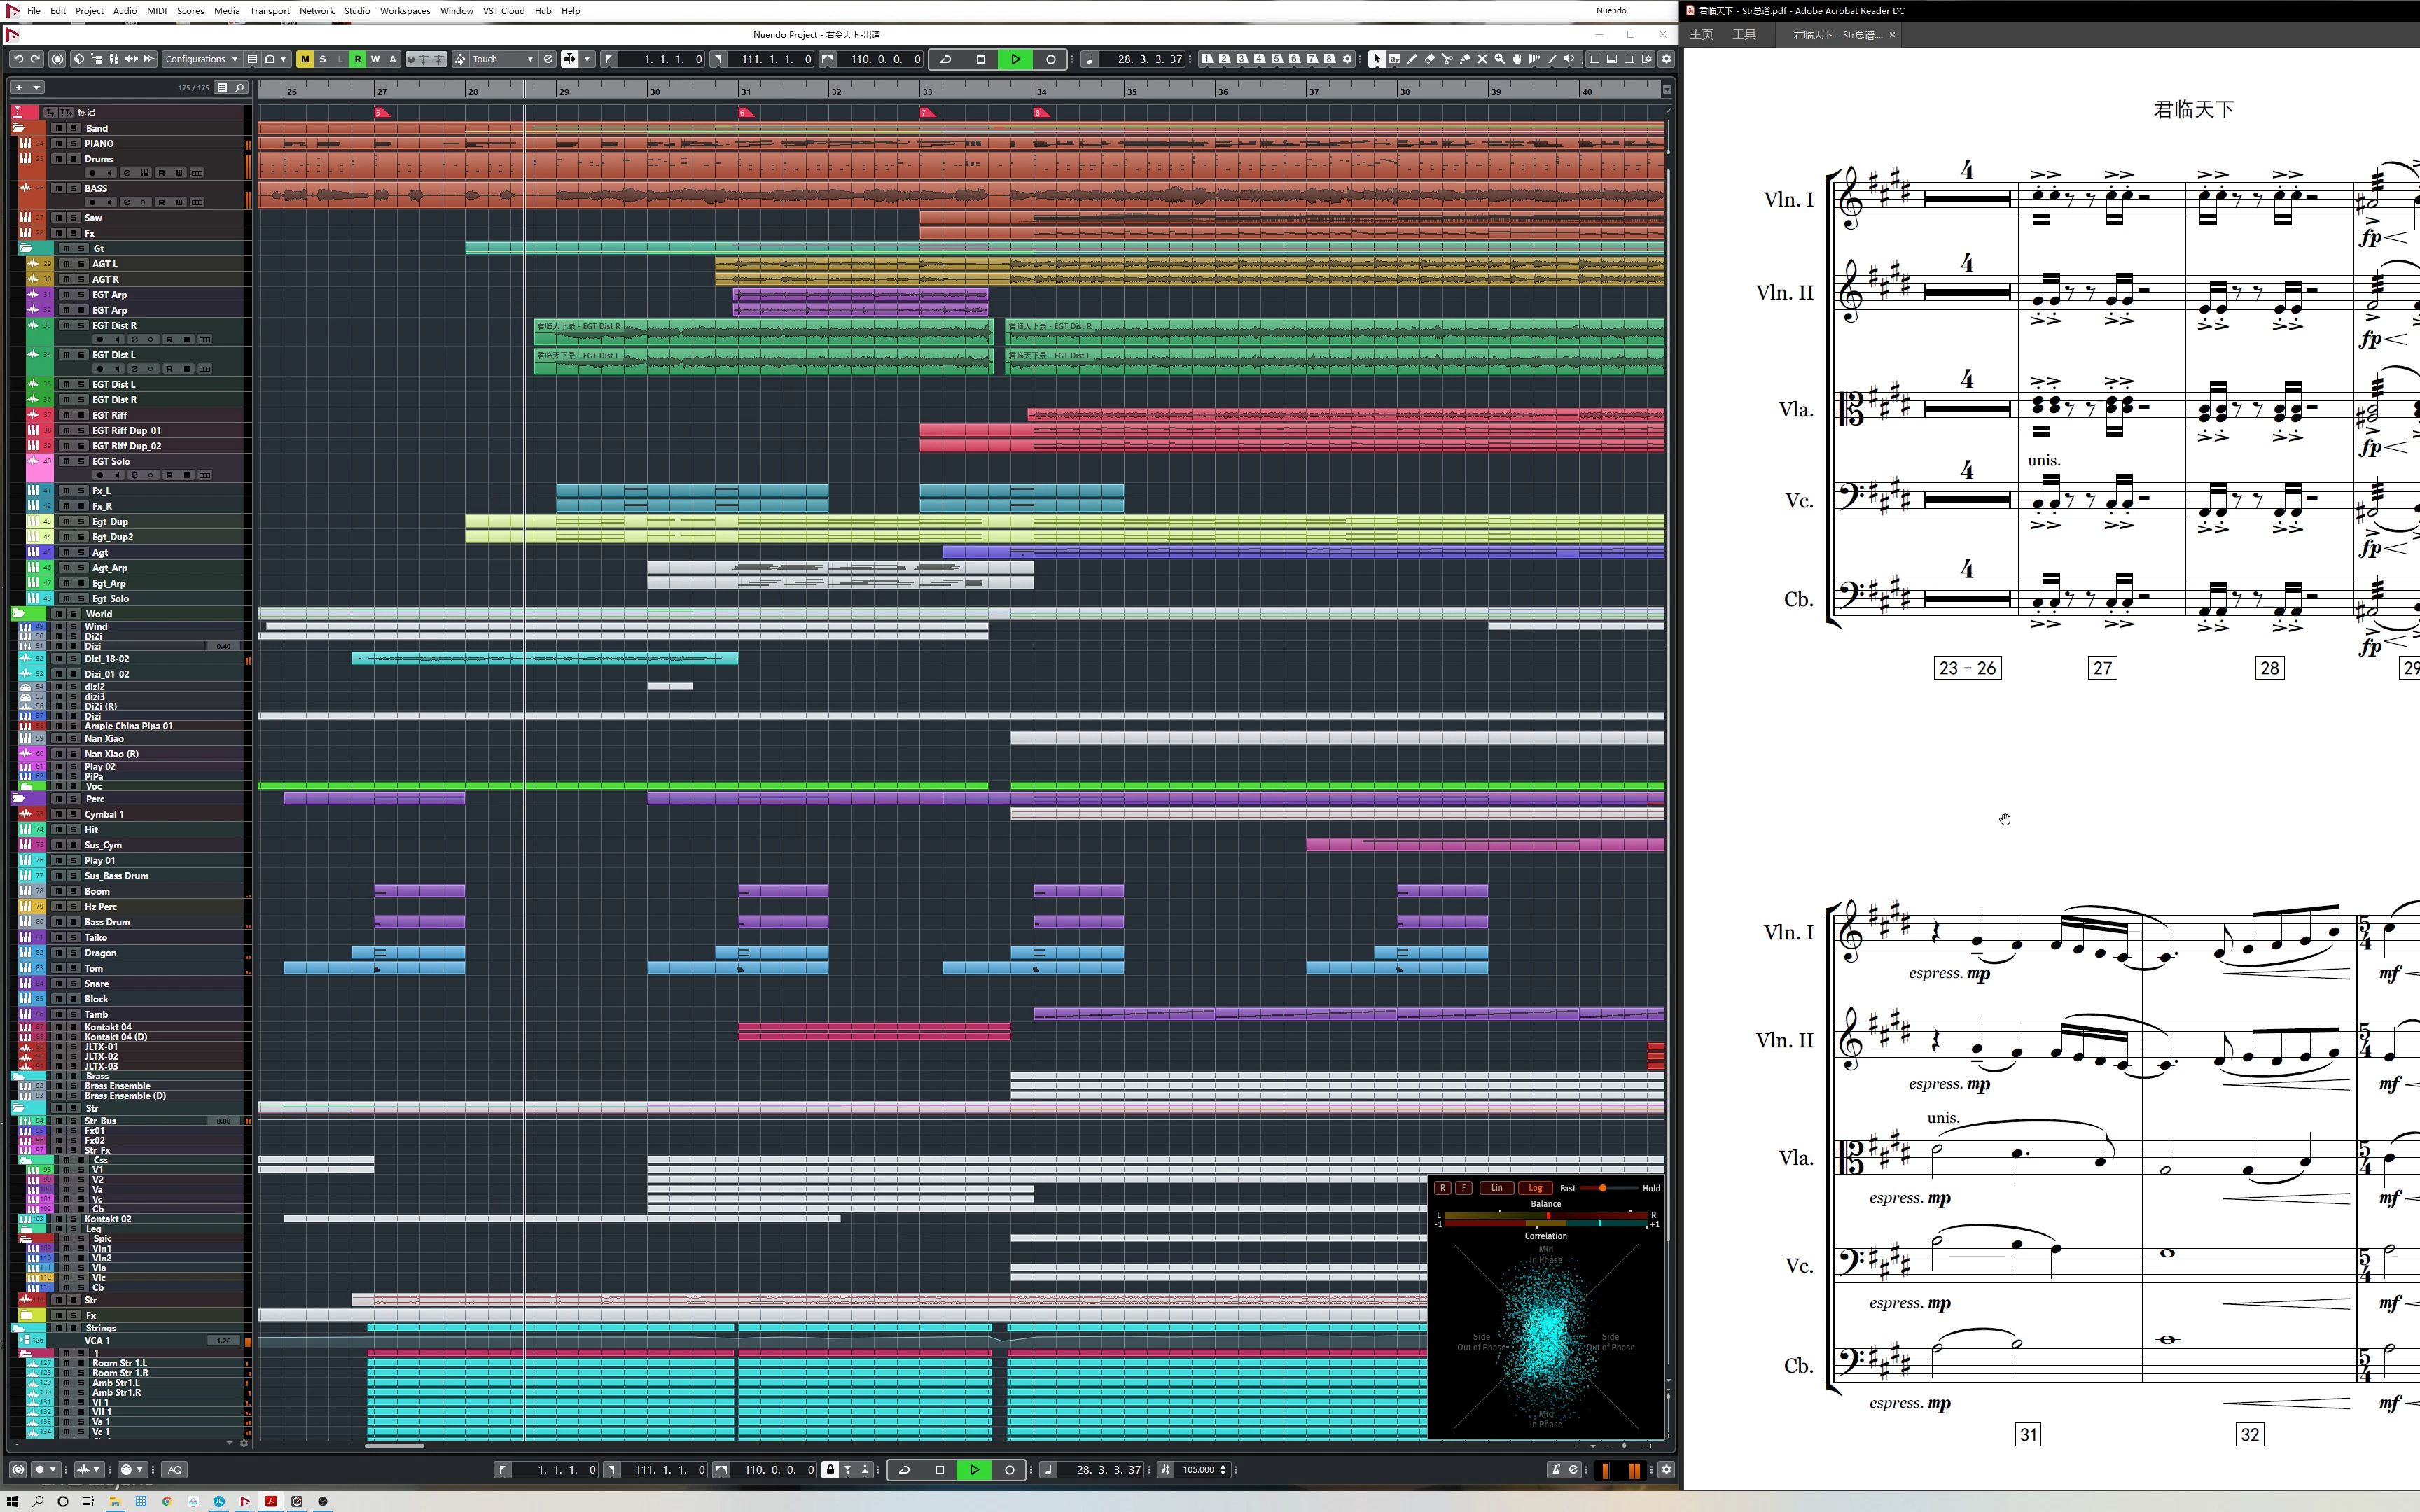
Task: Select the Comp hand tool
Action: point(1517,59)
